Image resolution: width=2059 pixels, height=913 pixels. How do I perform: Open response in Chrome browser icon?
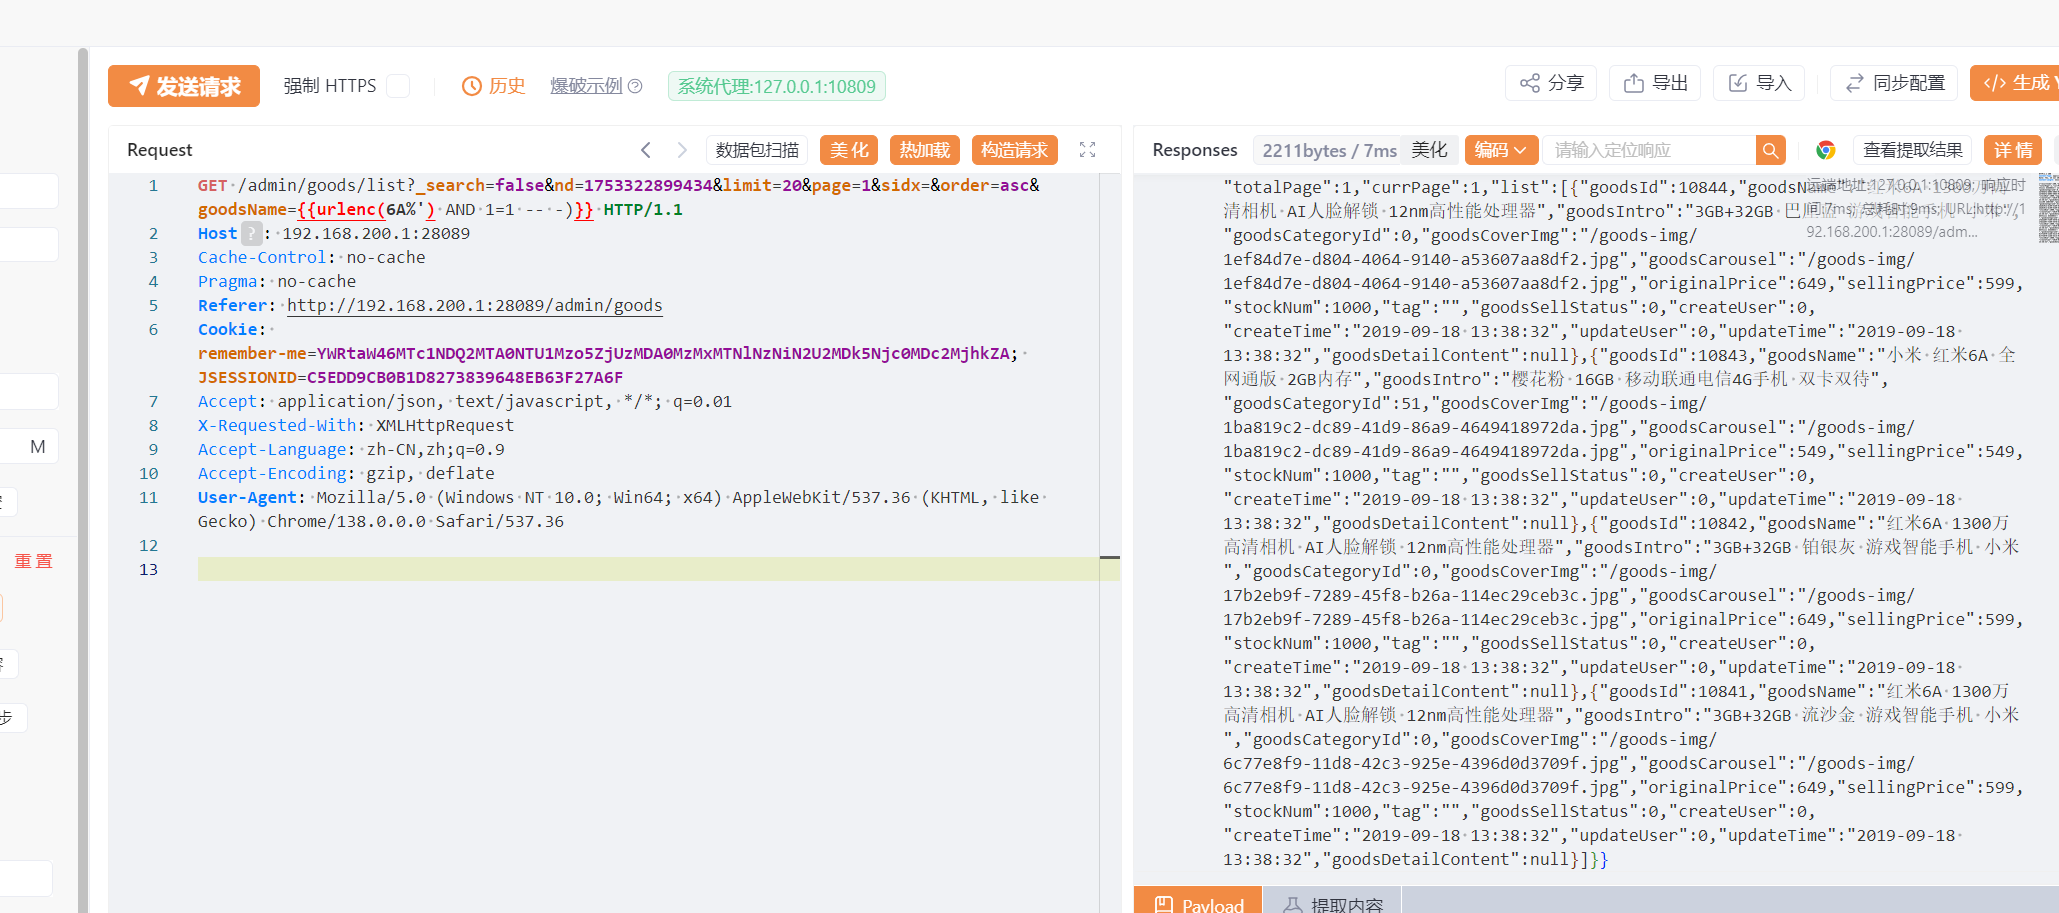(x=1826, y=150)
